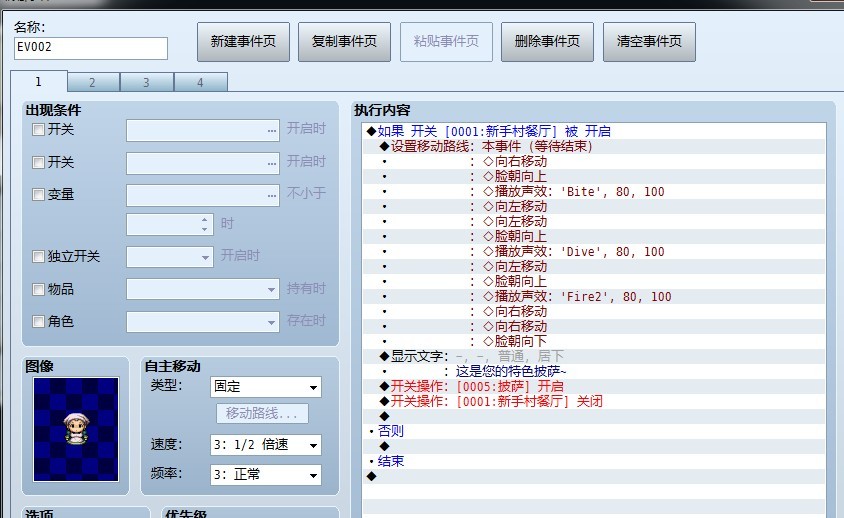Expand the 物品 dropdown
844x518 pixels.
203,290
